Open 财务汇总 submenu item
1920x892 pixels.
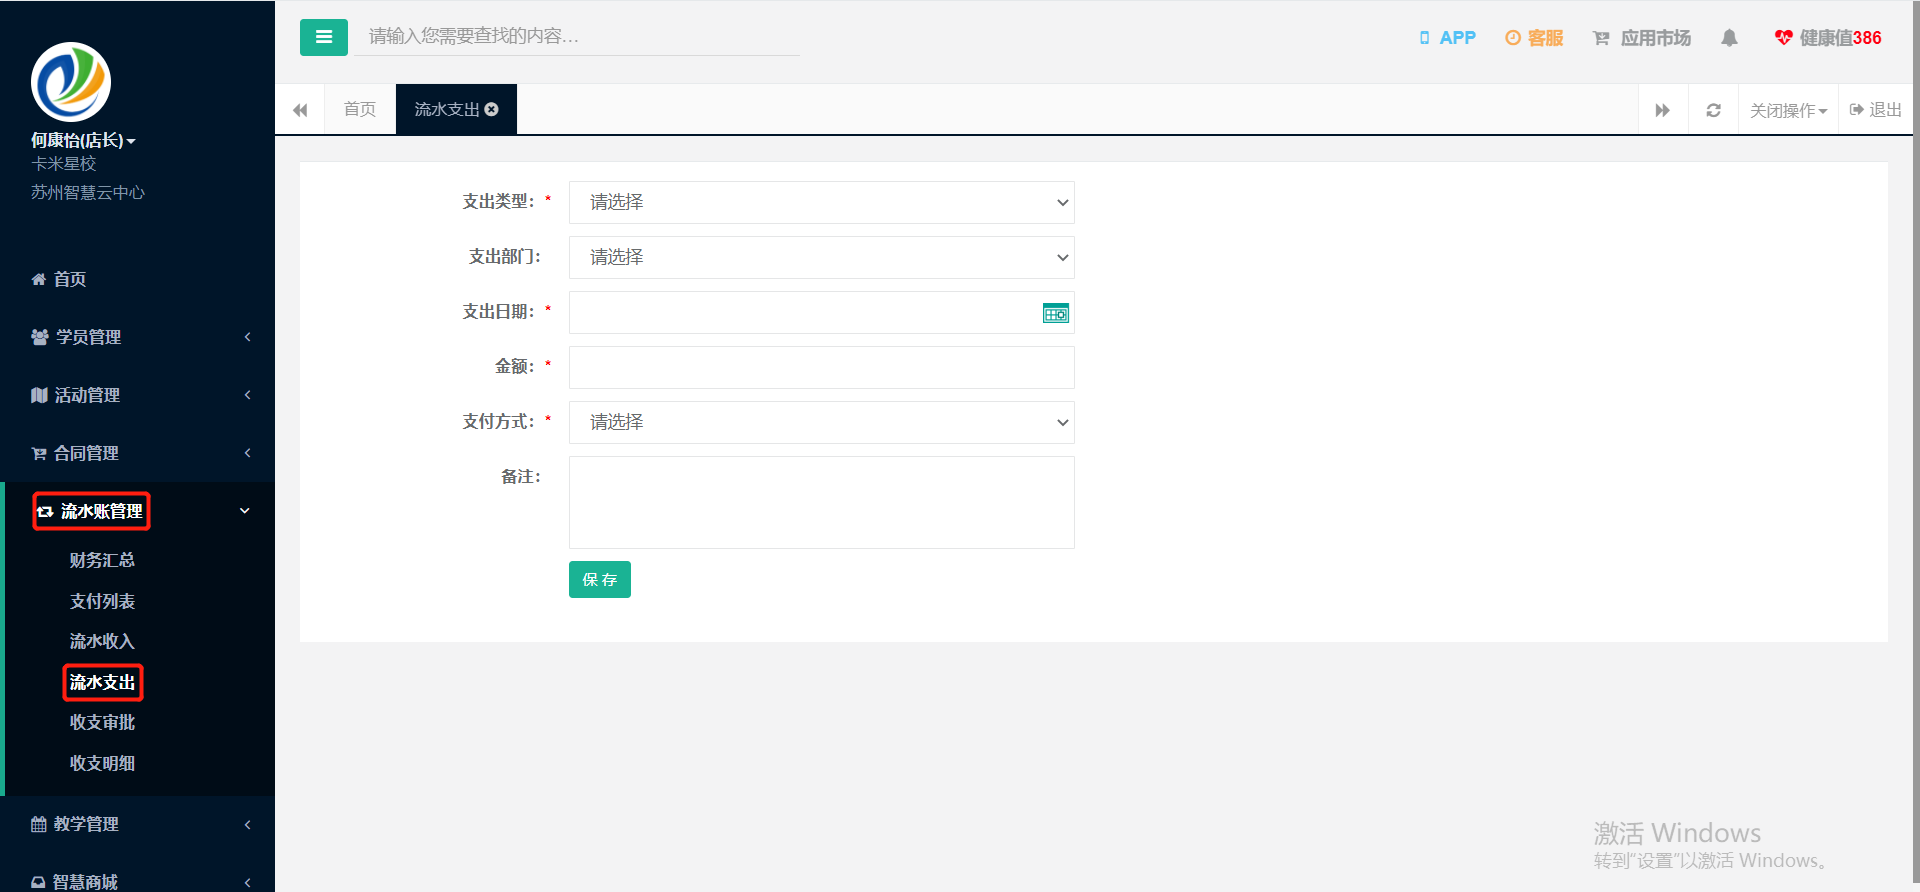click(x=102, y=560)
